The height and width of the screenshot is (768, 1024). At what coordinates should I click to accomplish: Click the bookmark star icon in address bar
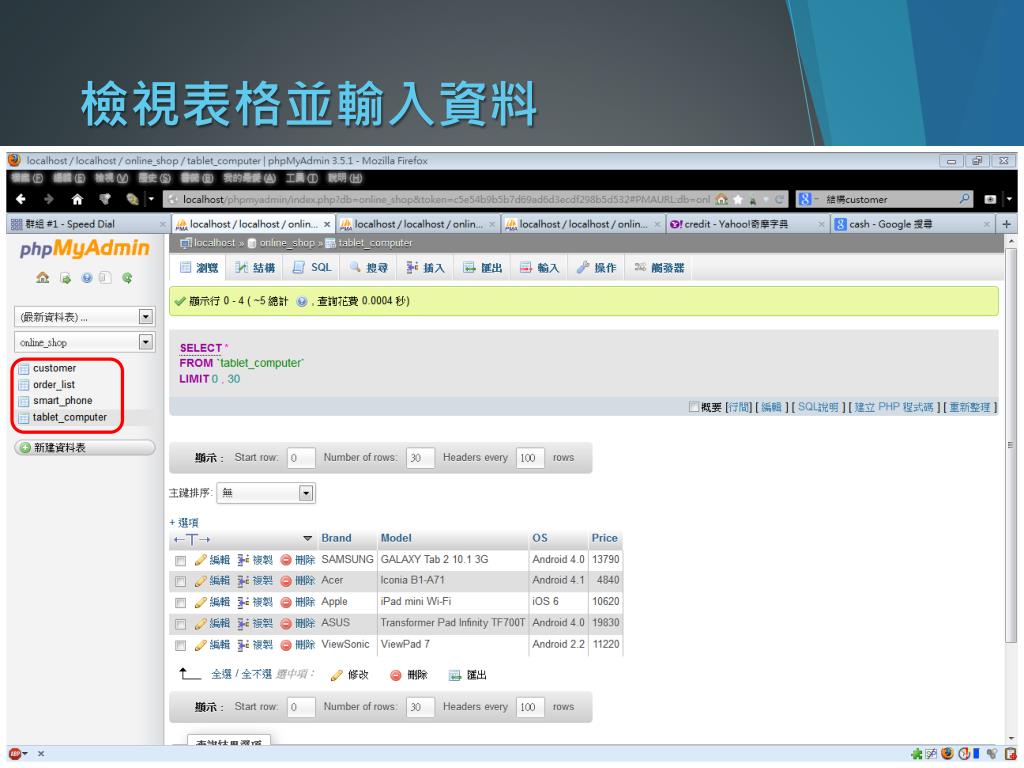pos(738,199)
